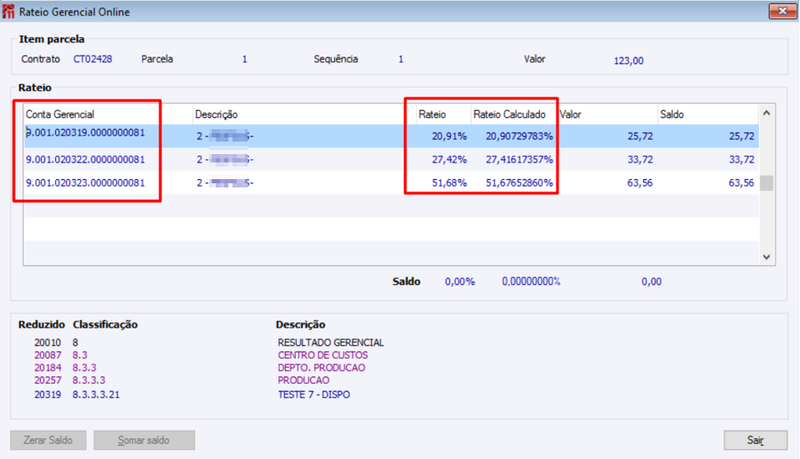Screen dimensions: 800x459
Task: Click the 27,42% Rateio cell
Action: (449, 160)
